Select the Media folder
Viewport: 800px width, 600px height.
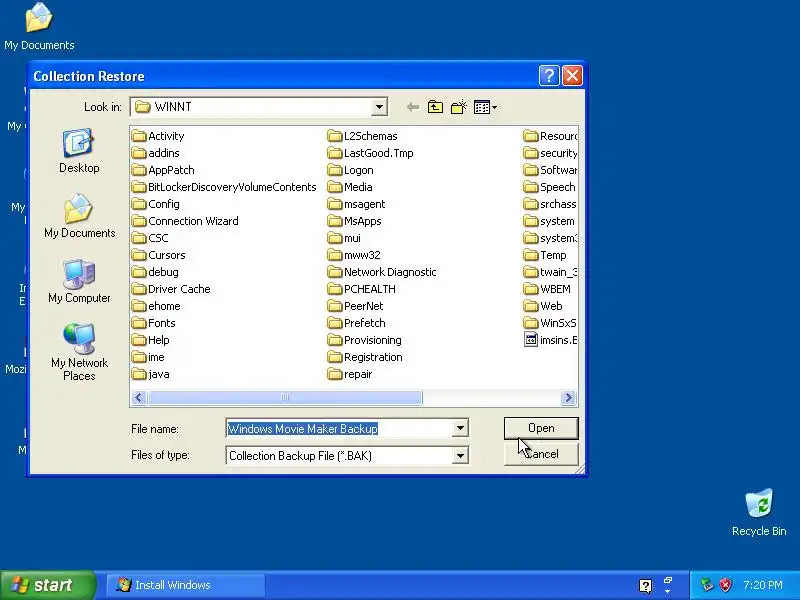tap(350, 187)
